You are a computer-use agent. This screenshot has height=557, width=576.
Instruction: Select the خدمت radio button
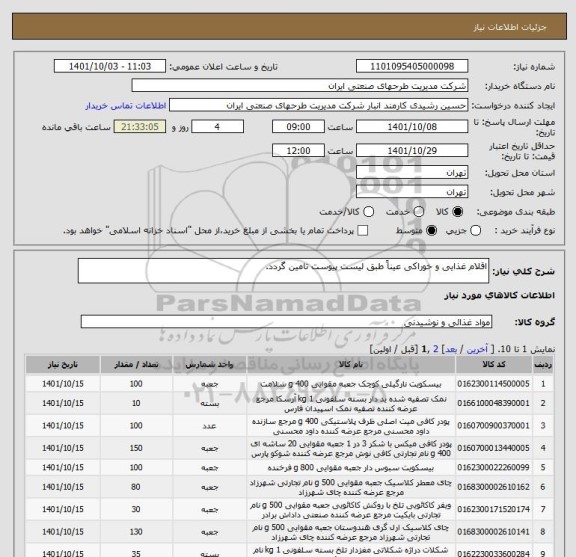tap(419, 212)
